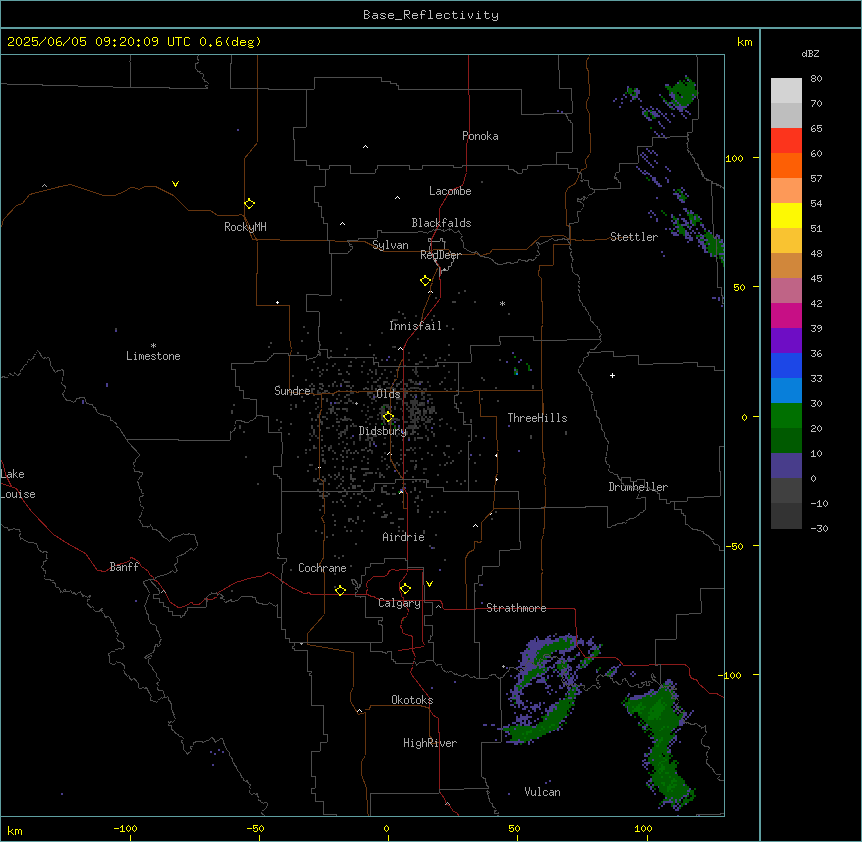Pick the dark orange swatch in dBZ legend
Screen dimensions: 862x842
pyautogui.click(x=786, y=165)
